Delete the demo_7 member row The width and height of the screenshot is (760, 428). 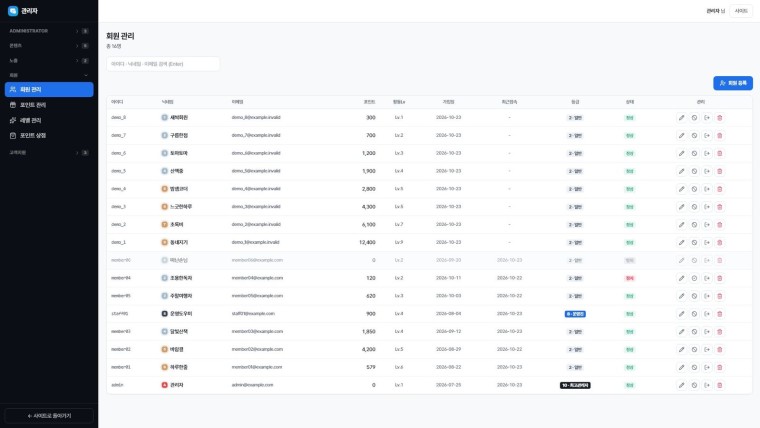[719, 136]
